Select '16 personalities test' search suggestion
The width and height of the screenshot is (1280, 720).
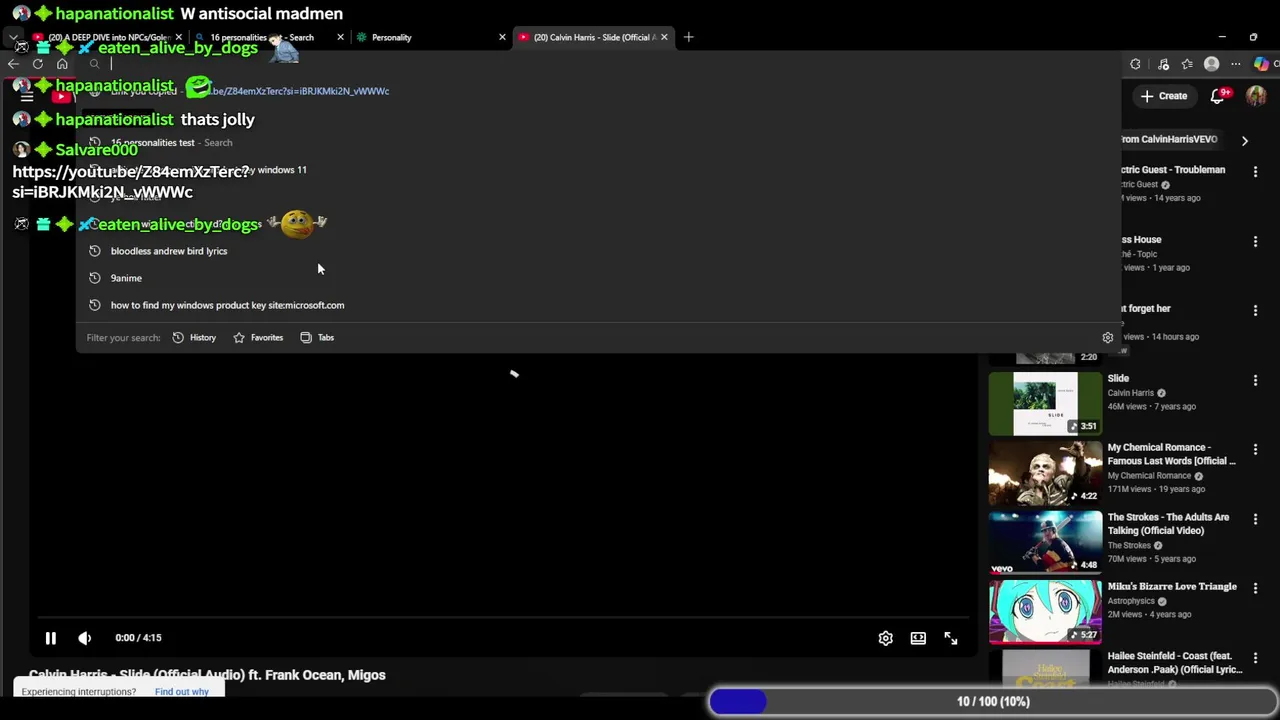(x=600, y=142)
